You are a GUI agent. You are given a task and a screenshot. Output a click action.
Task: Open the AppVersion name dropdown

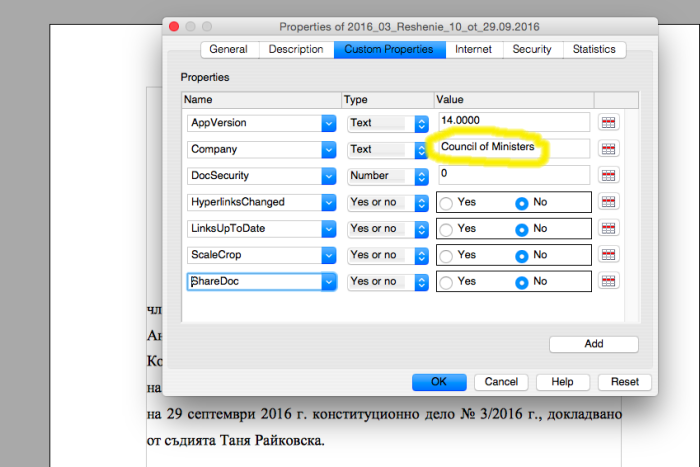point(328,122)
